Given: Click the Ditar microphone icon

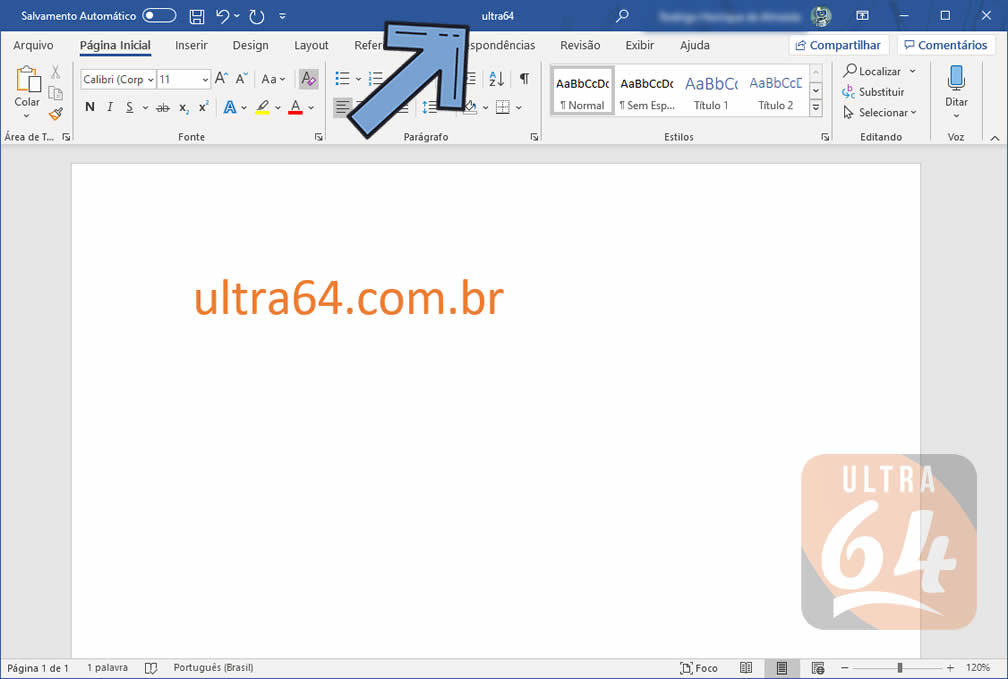Looking at the screenshot, I should coord(956,80).
